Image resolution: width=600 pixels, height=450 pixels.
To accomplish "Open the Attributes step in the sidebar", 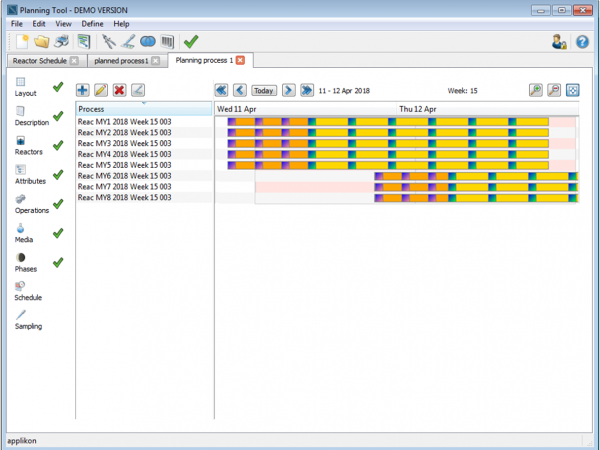I will 30,175.
